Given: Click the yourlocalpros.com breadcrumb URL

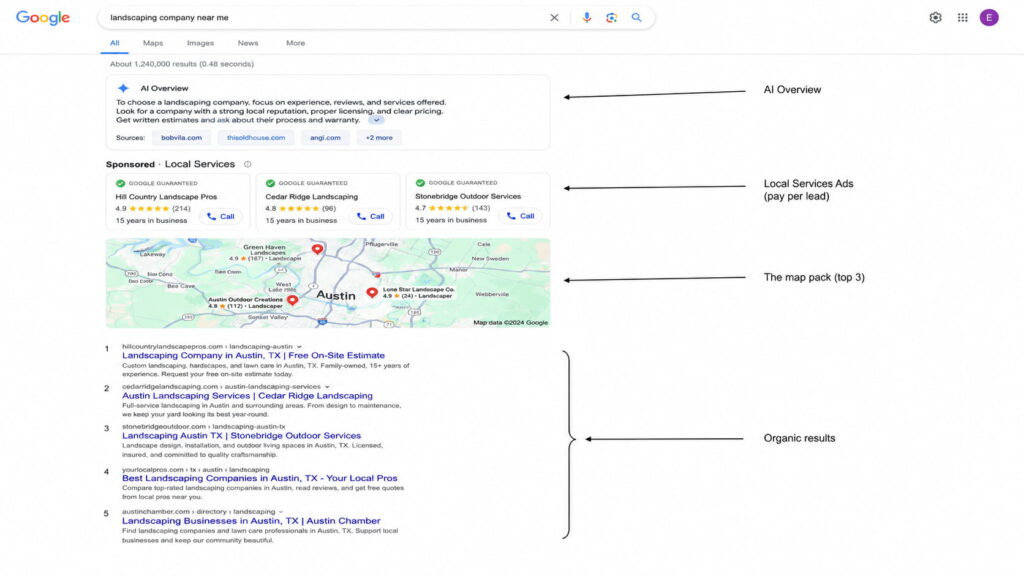Looking at the screenshot, I should tap(196, 470).
